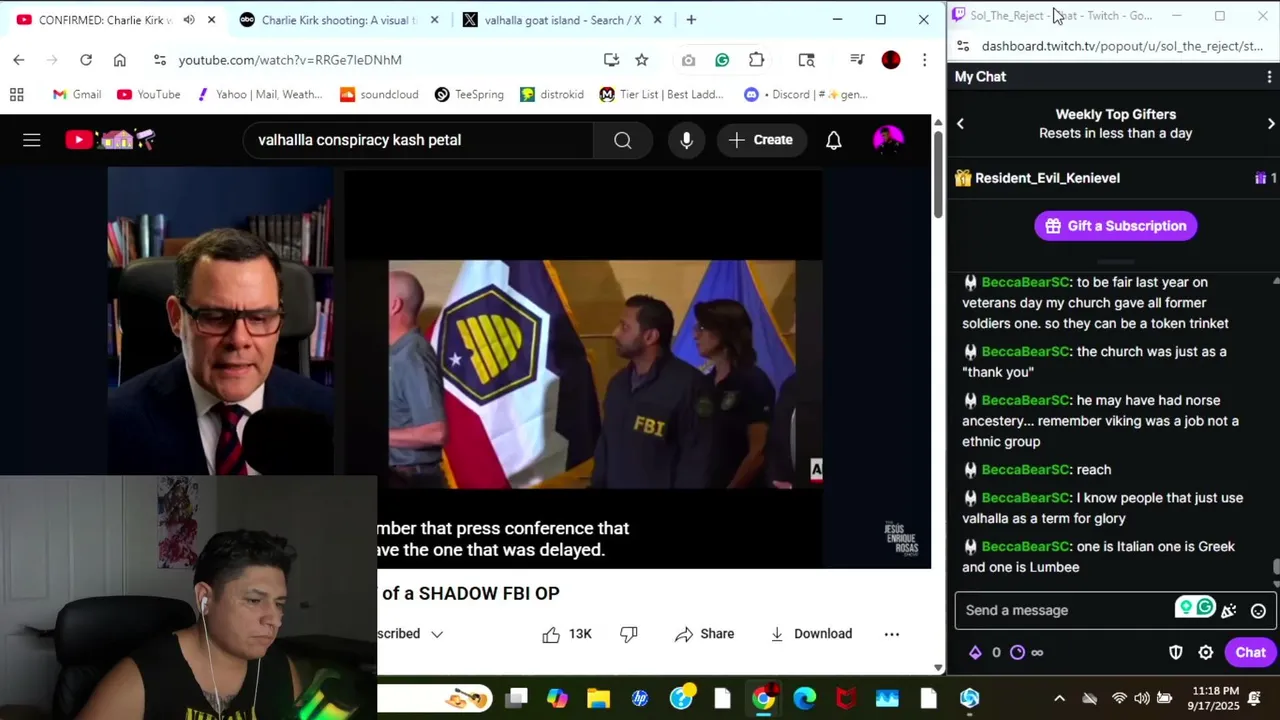Image resolution: width=1280 pixels, height=720 pixels.
Task: Open Chrome media controls button
Action: [857, 60]
